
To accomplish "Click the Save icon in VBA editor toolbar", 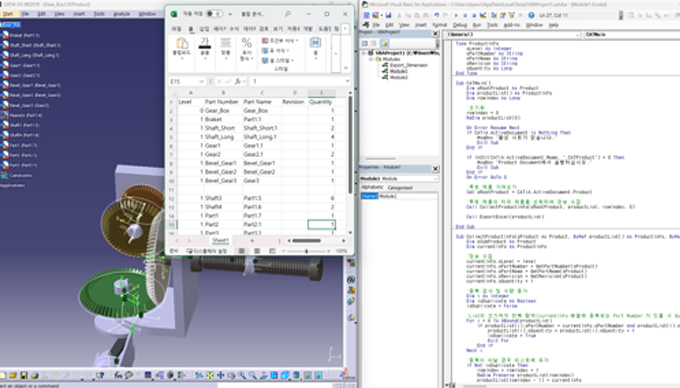I will coord(388,15).
